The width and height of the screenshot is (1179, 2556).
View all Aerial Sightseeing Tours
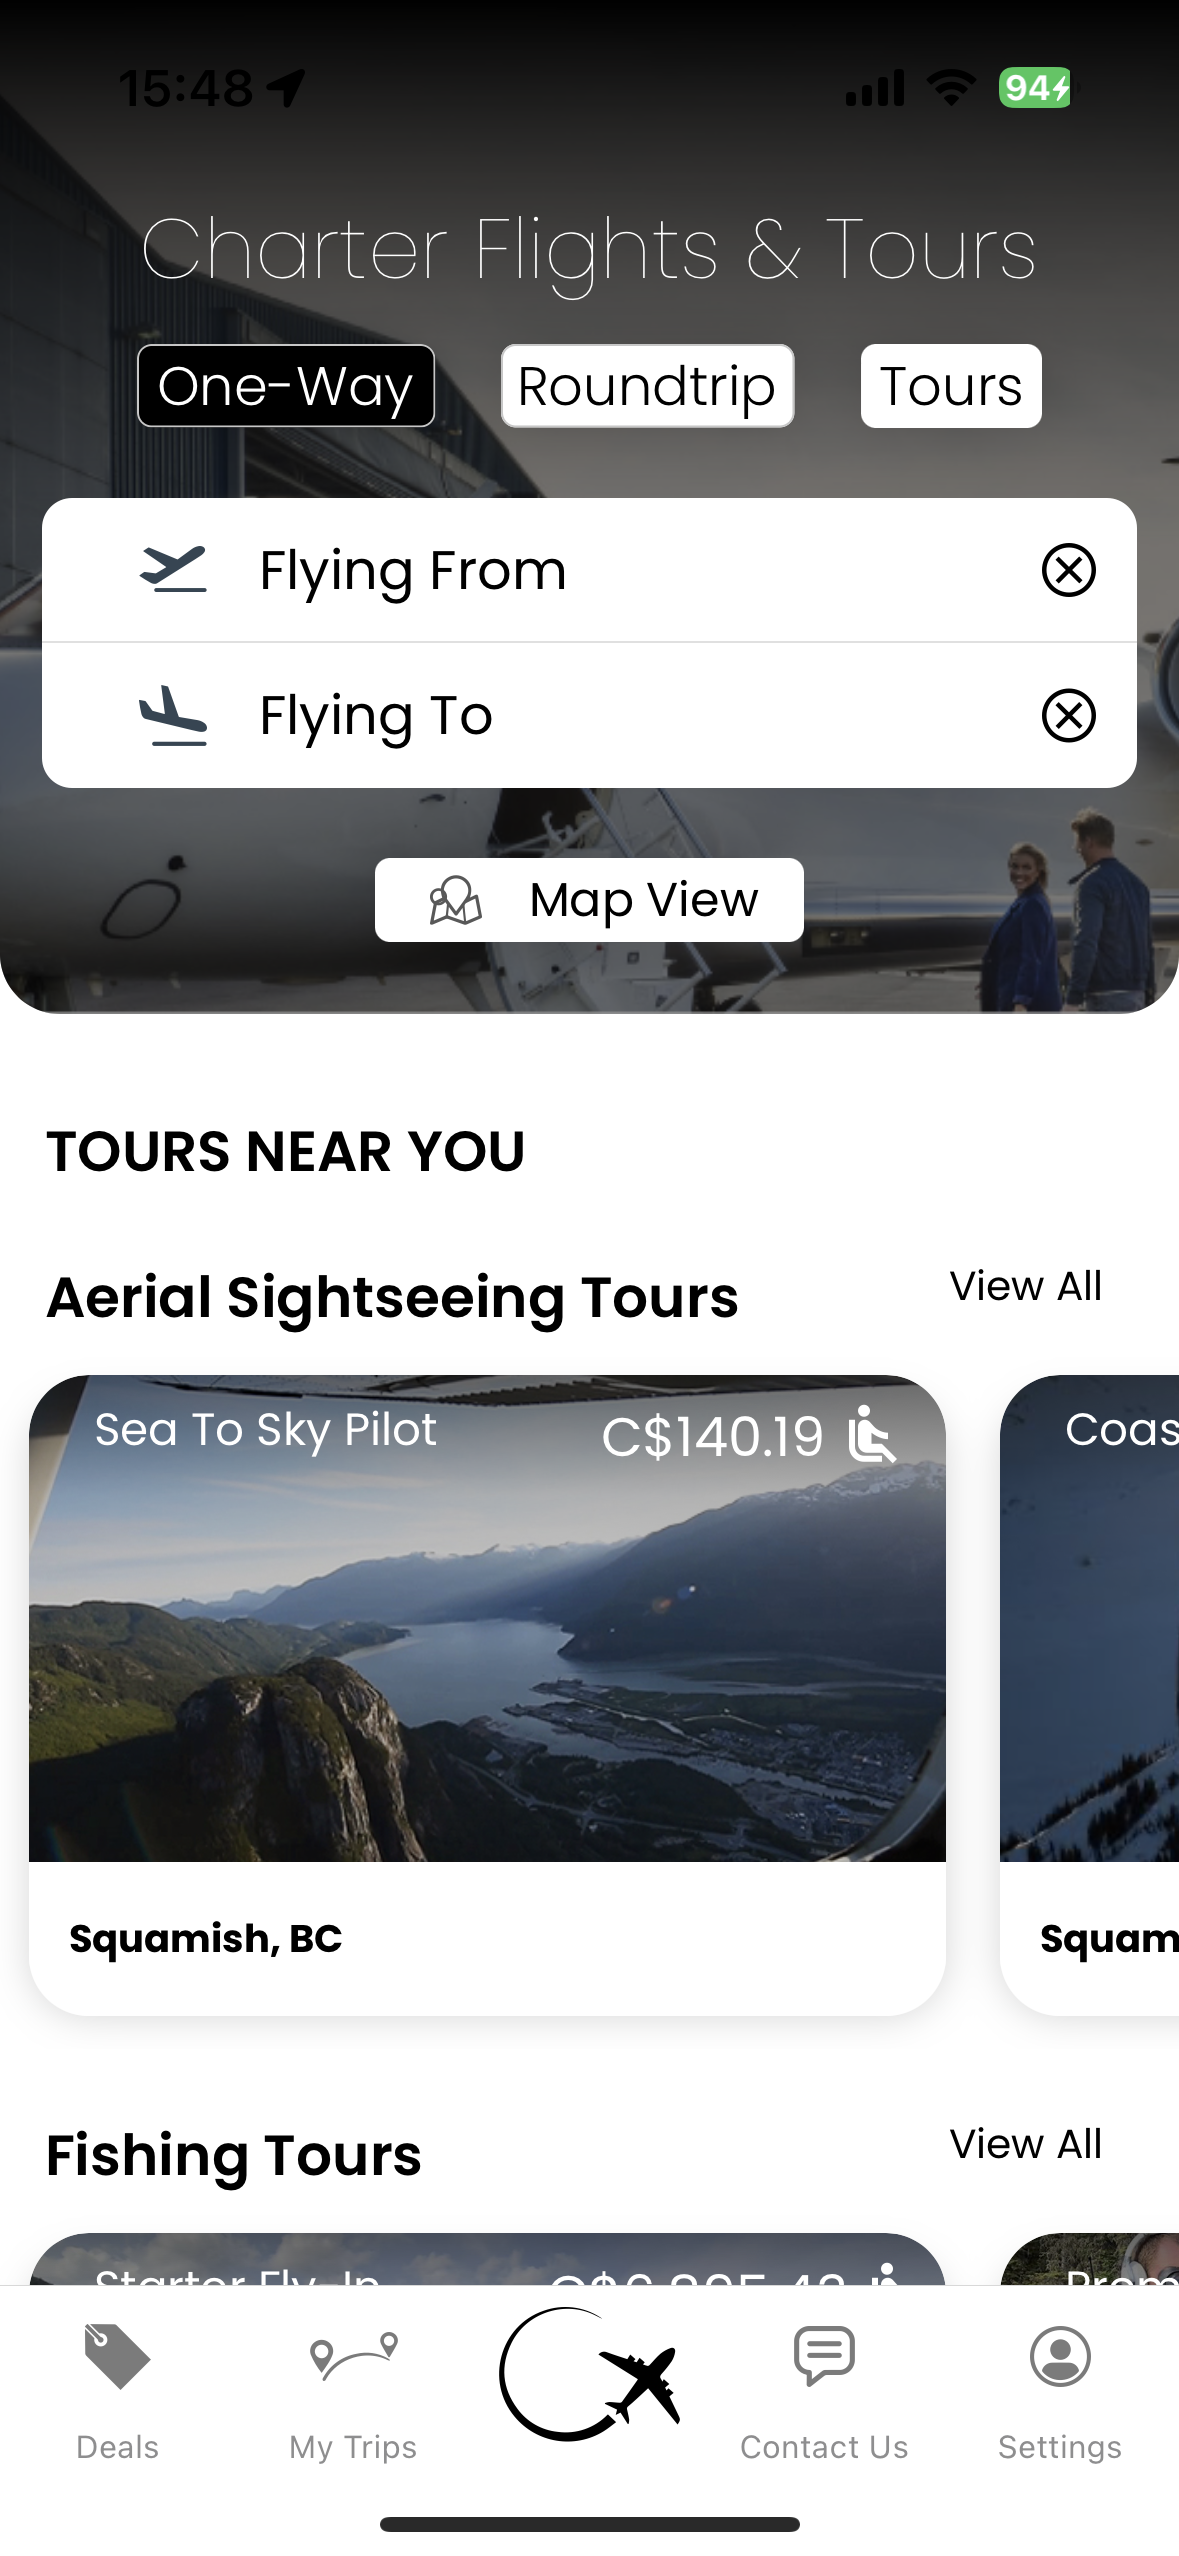coord(1025,1286)
